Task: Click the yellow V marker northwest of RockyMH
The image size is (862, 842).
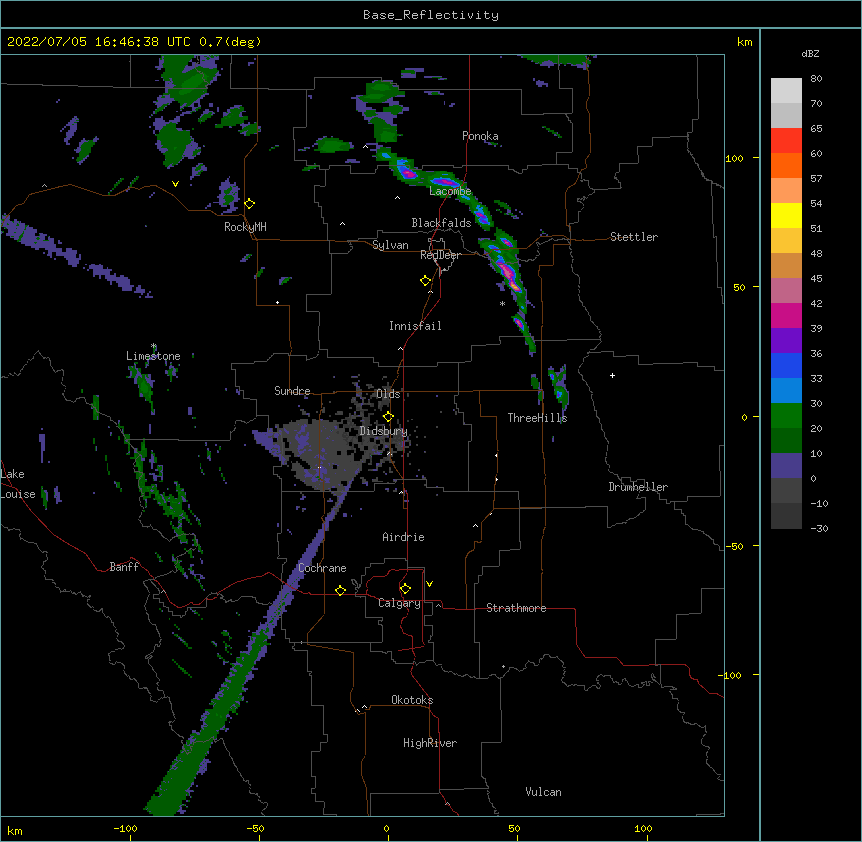Action: [175, 184]
